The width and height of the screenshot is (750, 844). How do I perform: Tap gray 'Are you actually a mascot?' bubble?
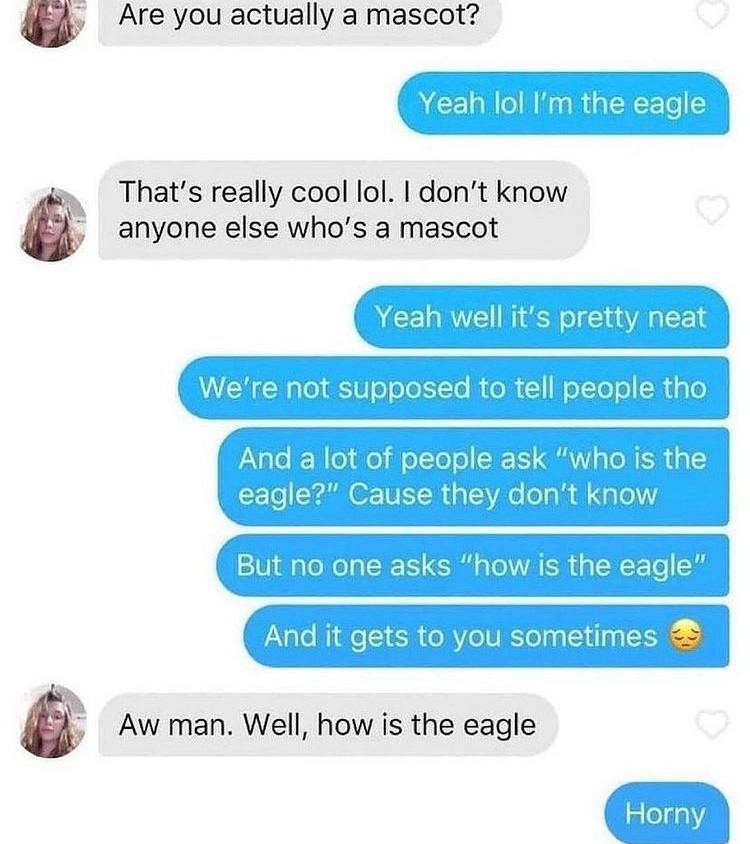pyautogui.click(x=300, y=19)
